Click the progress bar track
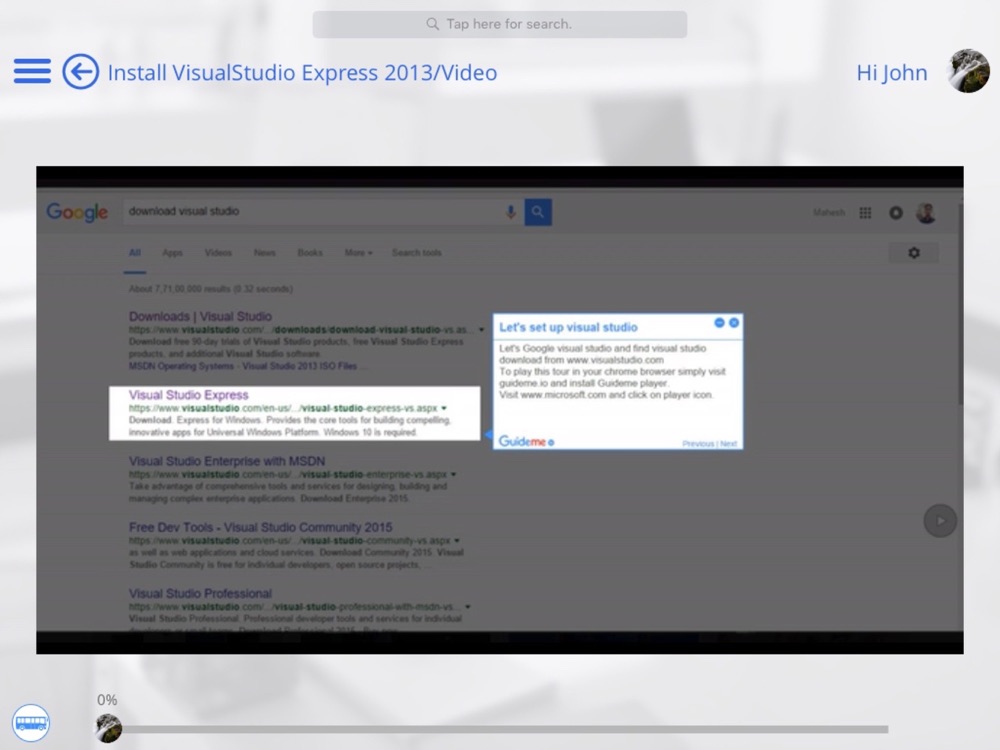1000x750 pixels. pos(504,729)
